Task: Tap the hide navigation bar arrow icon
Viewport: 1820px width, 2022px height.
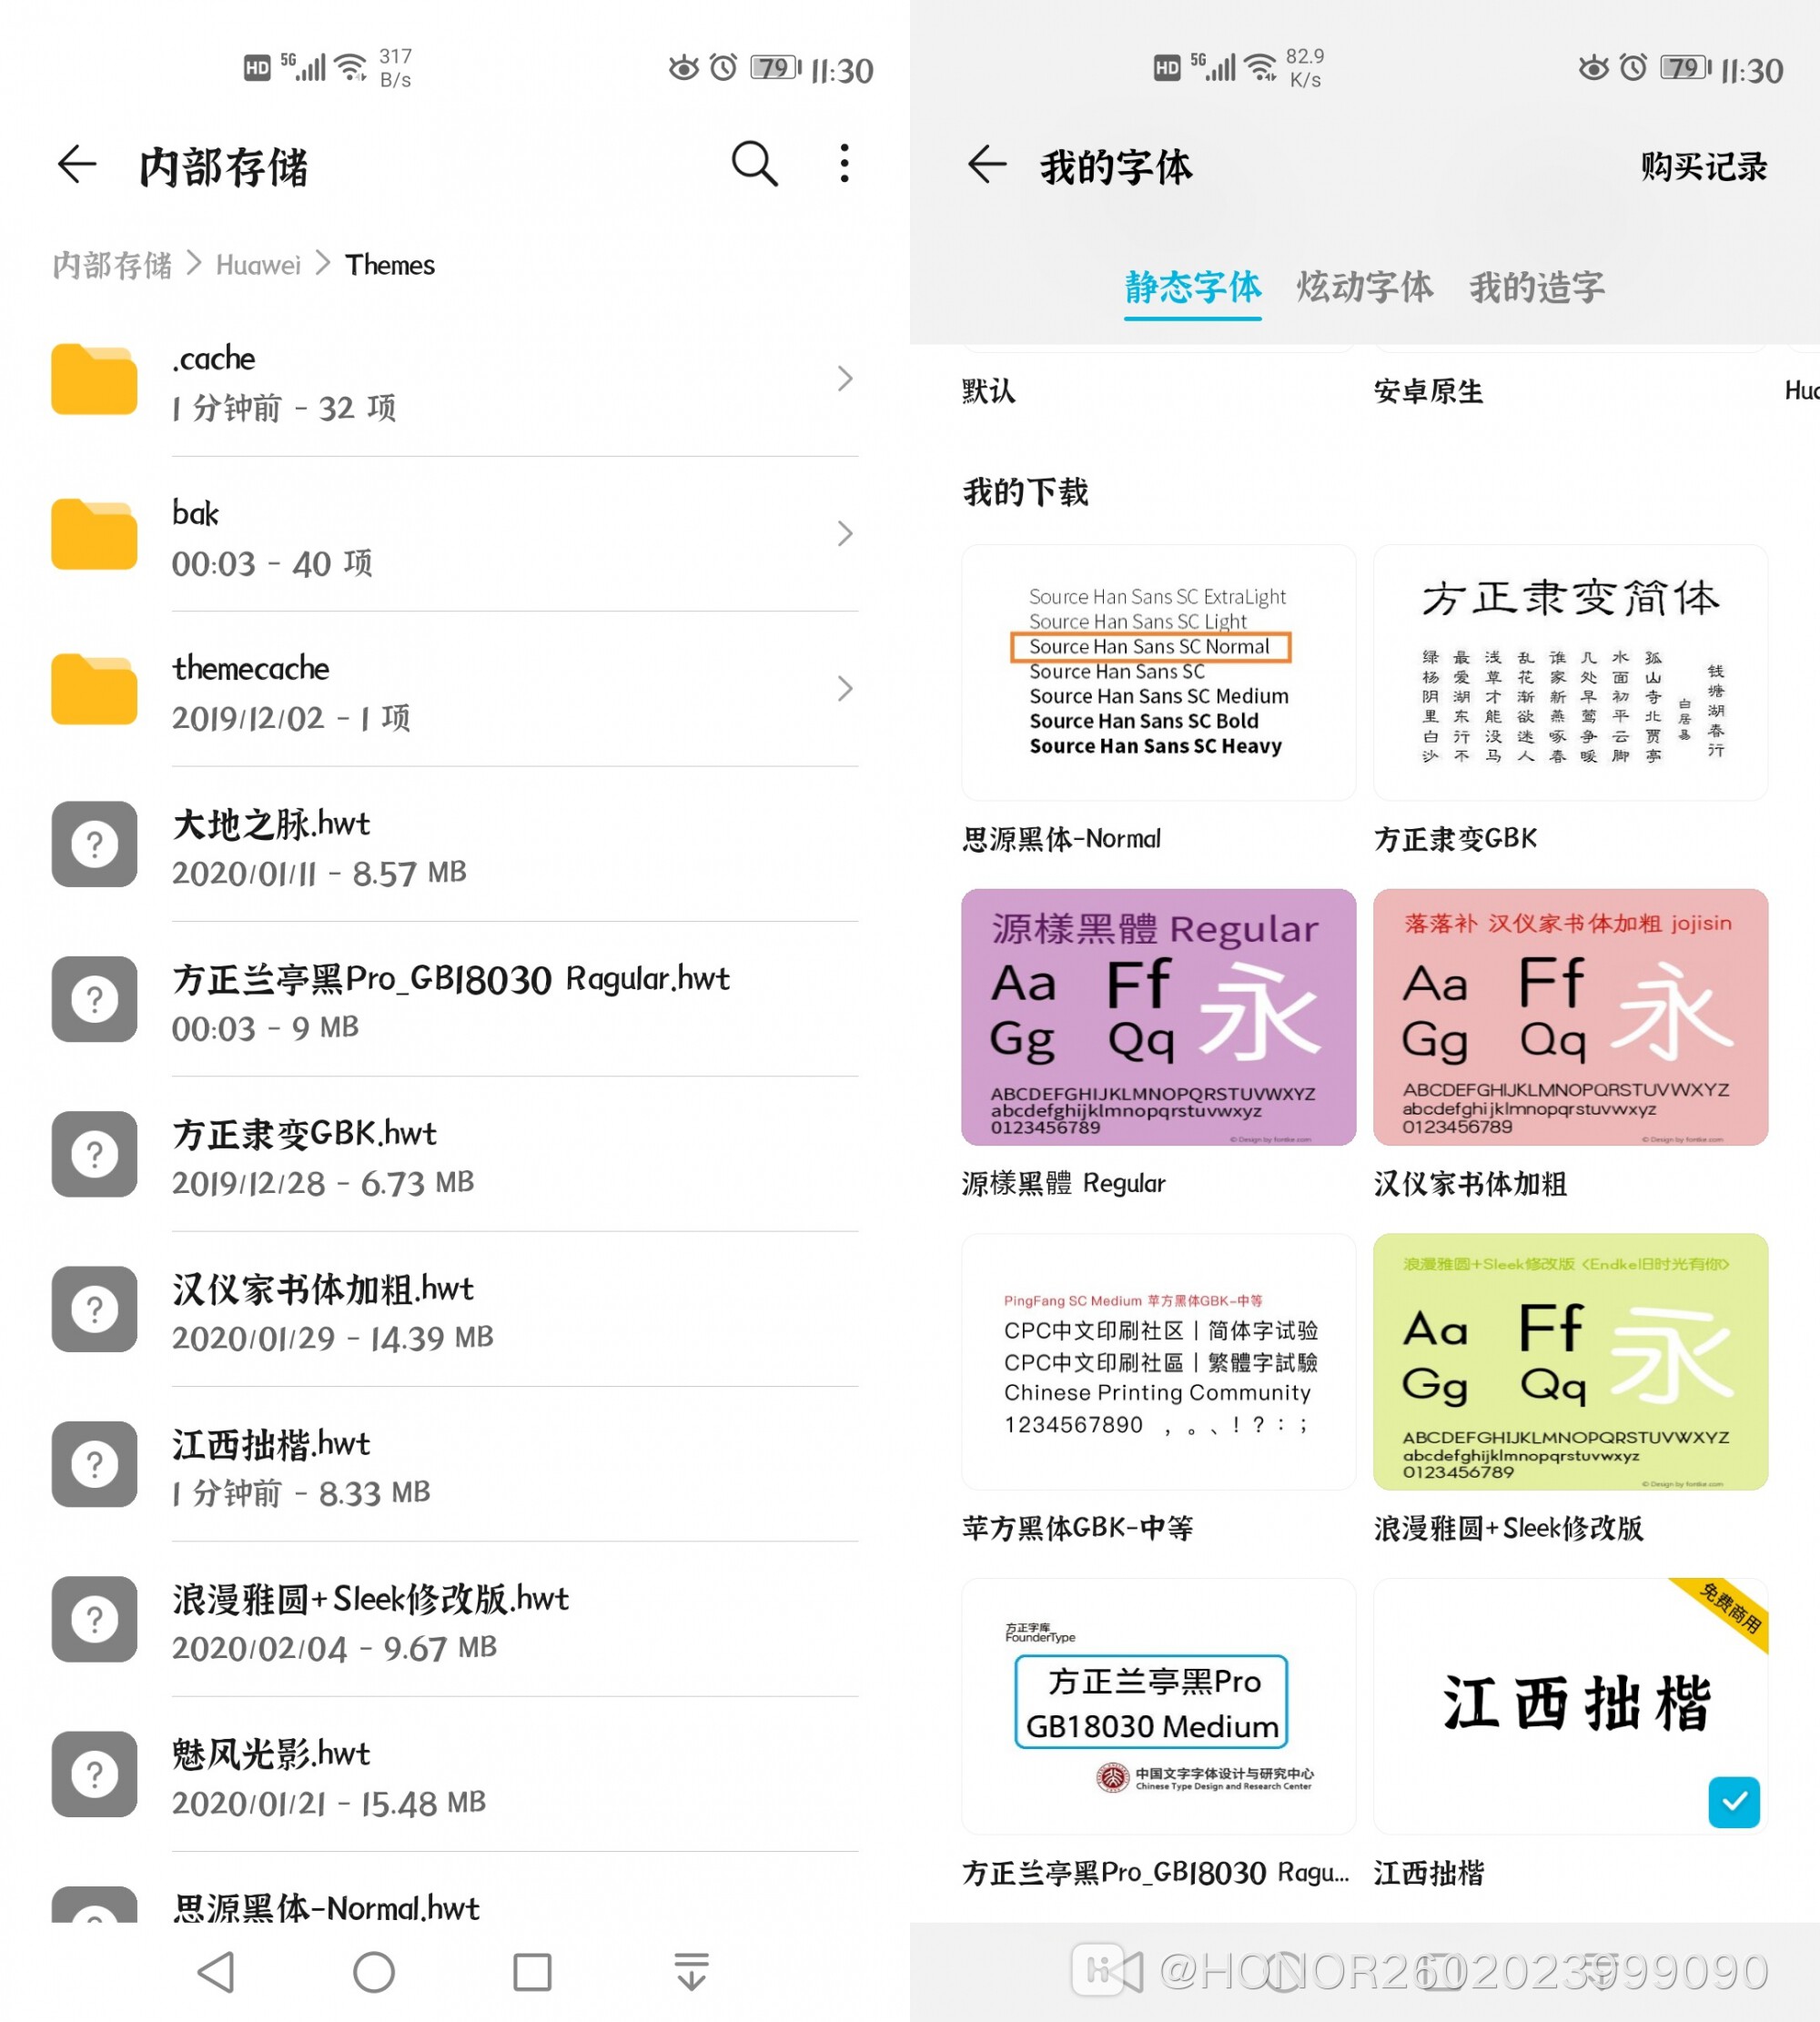Action: (x=691, y=1972)
